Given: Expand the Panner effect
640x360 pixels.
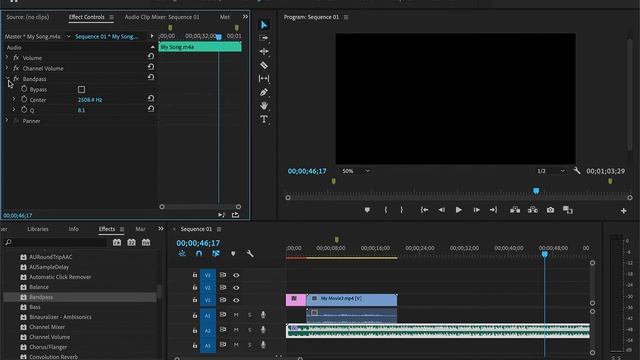Looking at the screenshot, I should point(7,120).
